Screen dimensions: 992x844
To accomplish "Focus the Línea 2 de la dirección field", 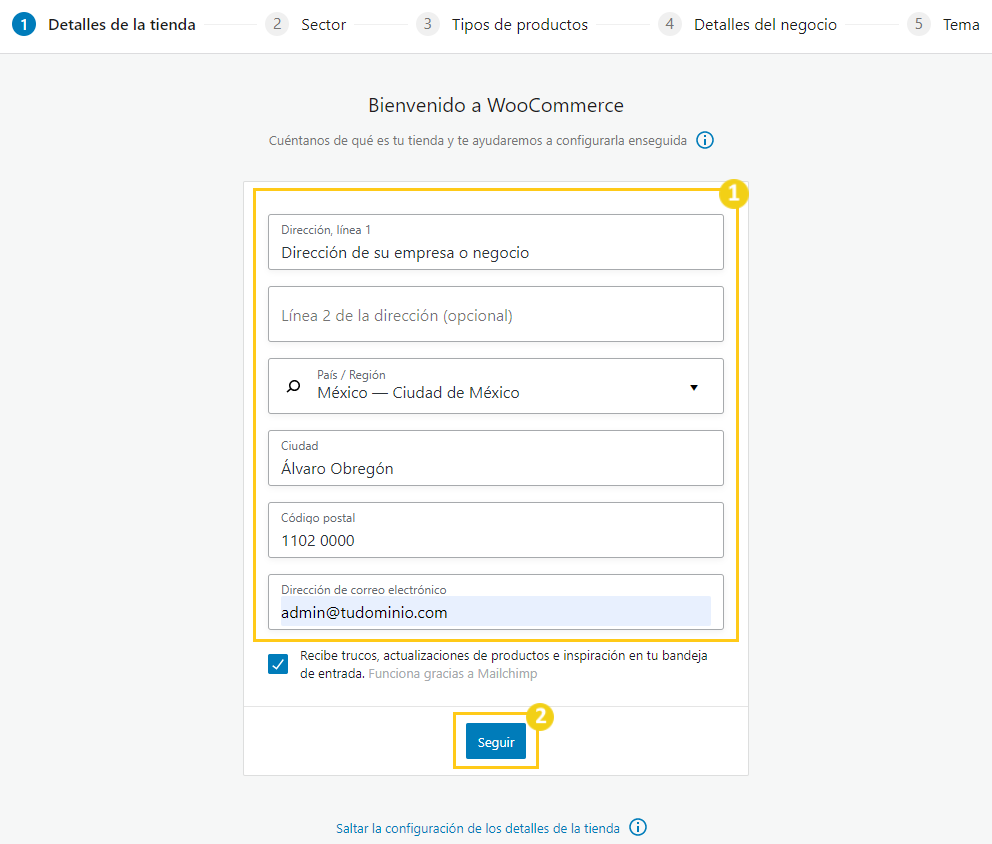I will [495, 314].
